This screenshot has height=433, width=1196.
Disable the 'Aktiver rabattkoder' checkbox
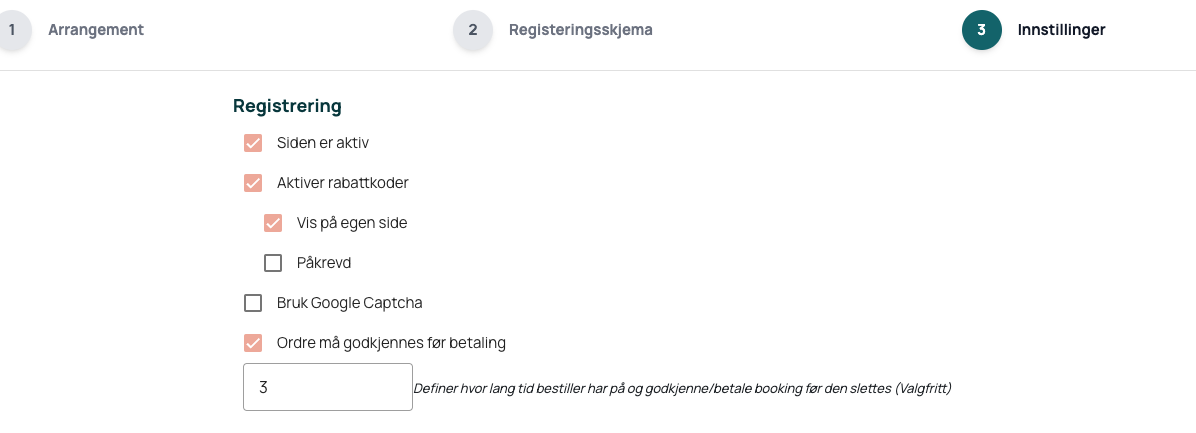point(253,183)
